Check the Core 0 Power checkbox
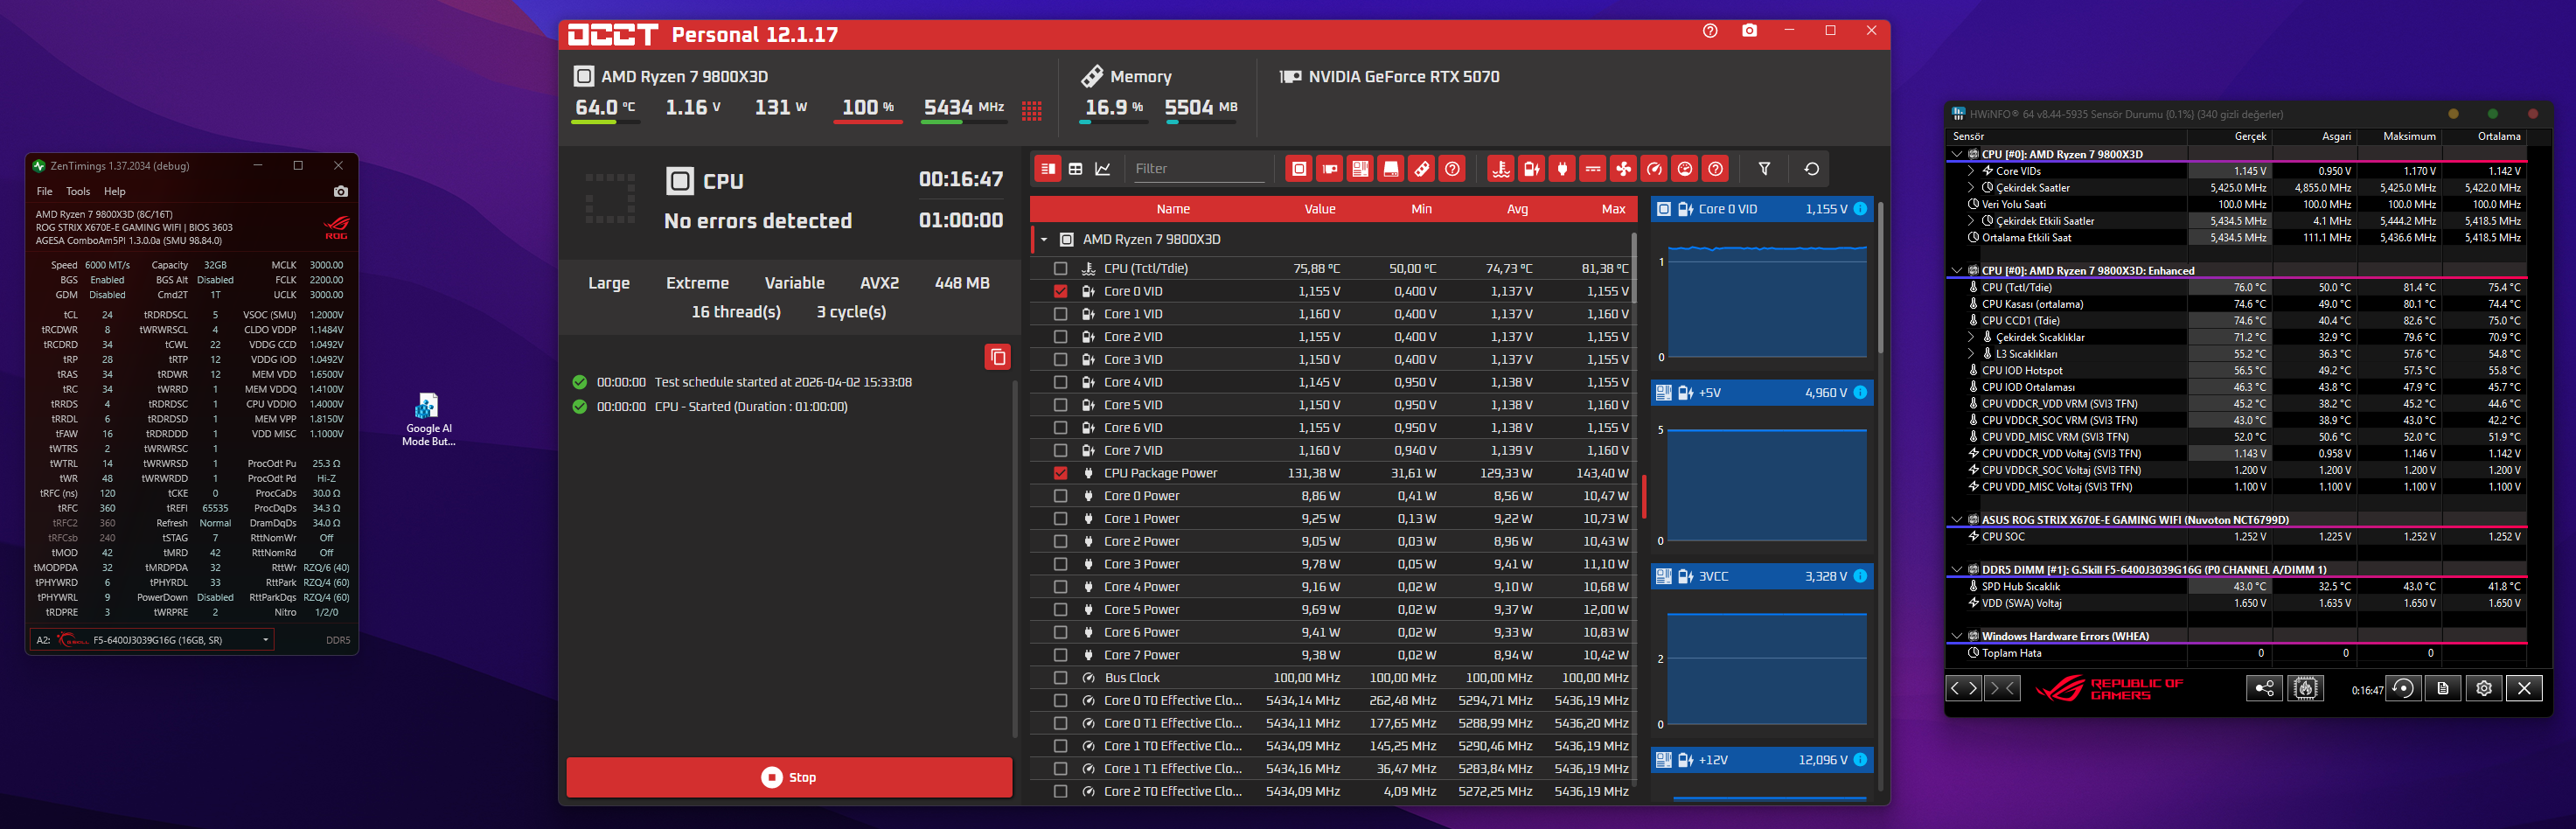The width and height of the screenshot is (2576, 829). coord(1060,496)
